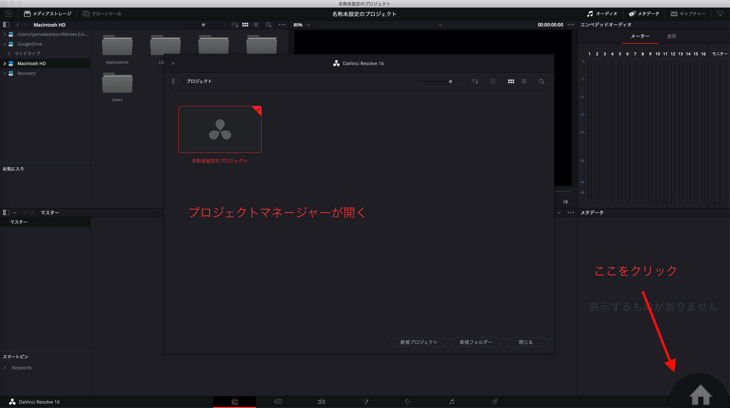Viewport: 730px width, 408px height.
Task: Toggle the Clone Tool panel
Action: pyautogui.click(x=102, y=14)
